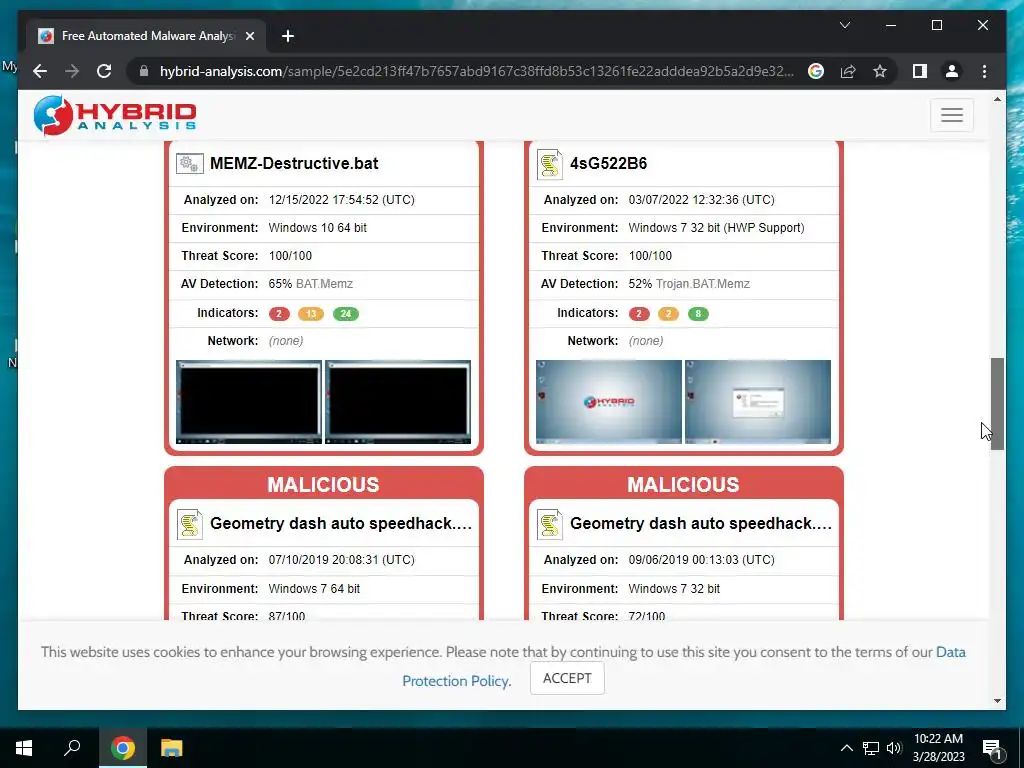Click the Hybrid Analysis logo
Screen dimensions: 1024x768
(115, 115)
